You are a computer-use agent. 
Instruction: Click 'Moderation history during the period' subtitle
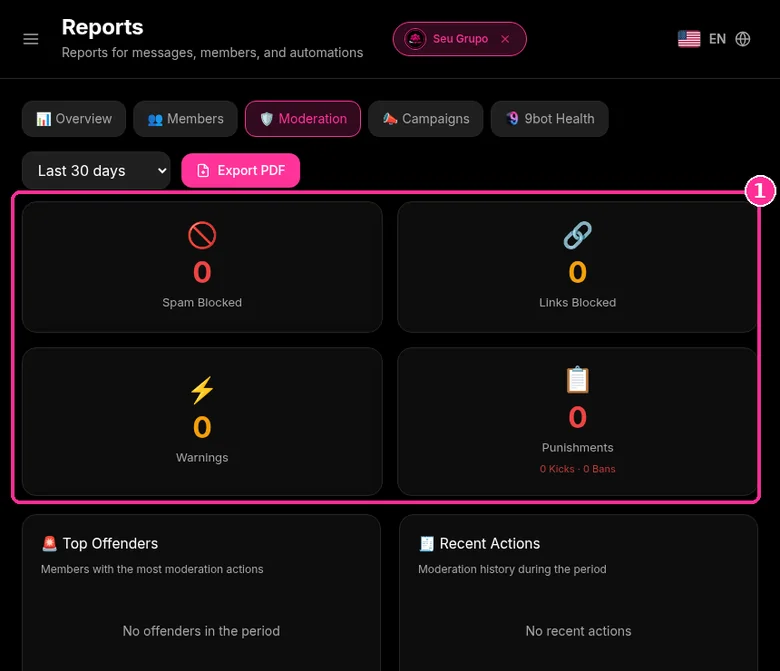pyautogui.click(x=512, y=569)
